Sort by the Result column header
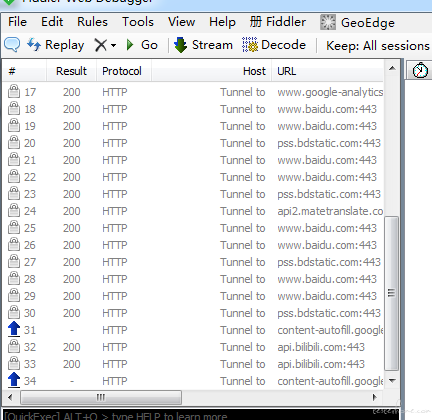The width and height of the screenshot is (432, 420). point(71,71)
